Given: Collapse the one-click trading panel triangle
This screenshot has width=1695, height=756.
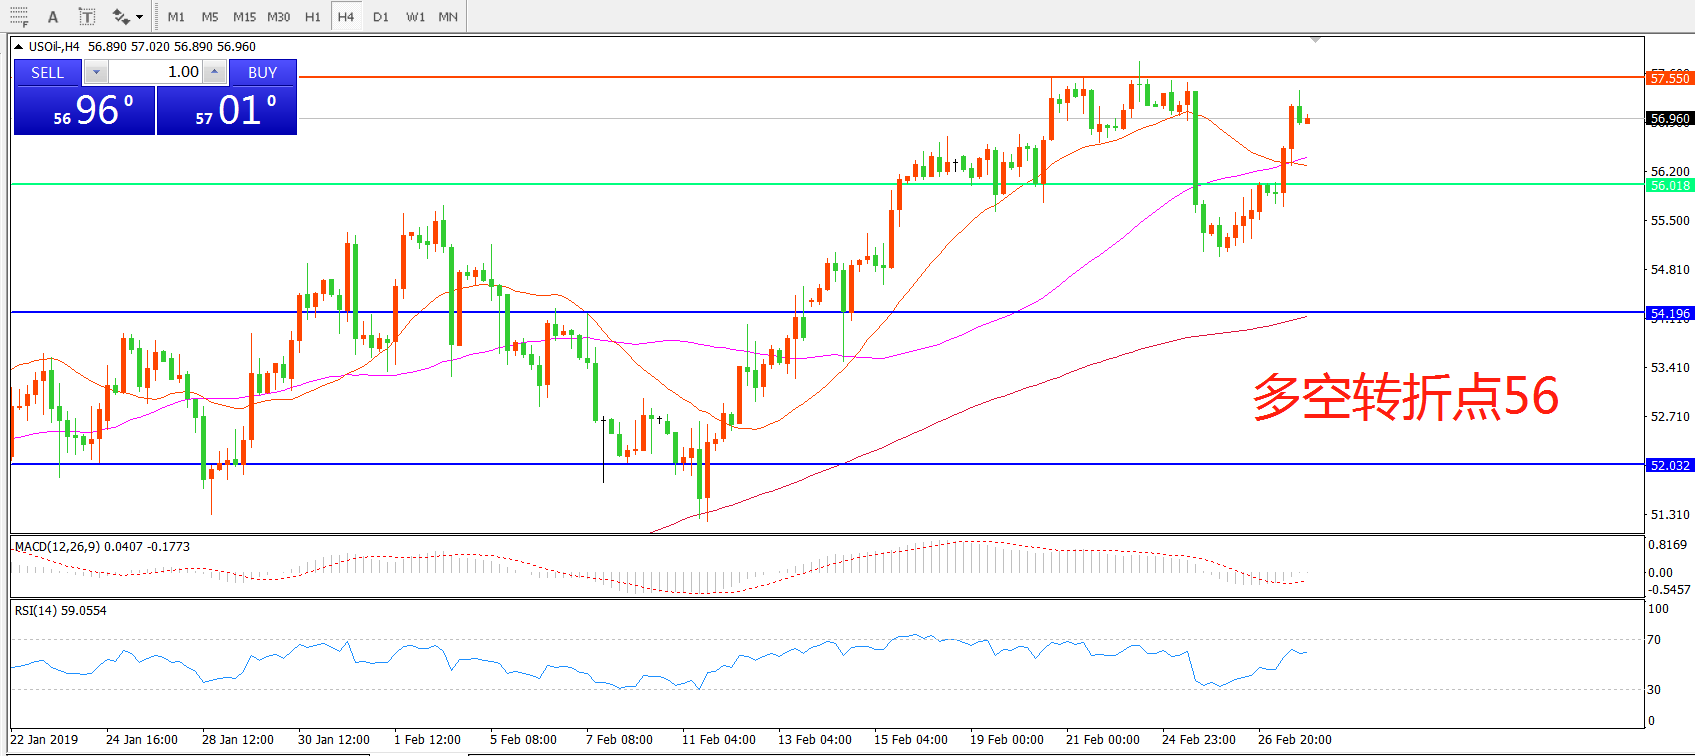Looking at the screenshot, I should click(x=18, y=47).
